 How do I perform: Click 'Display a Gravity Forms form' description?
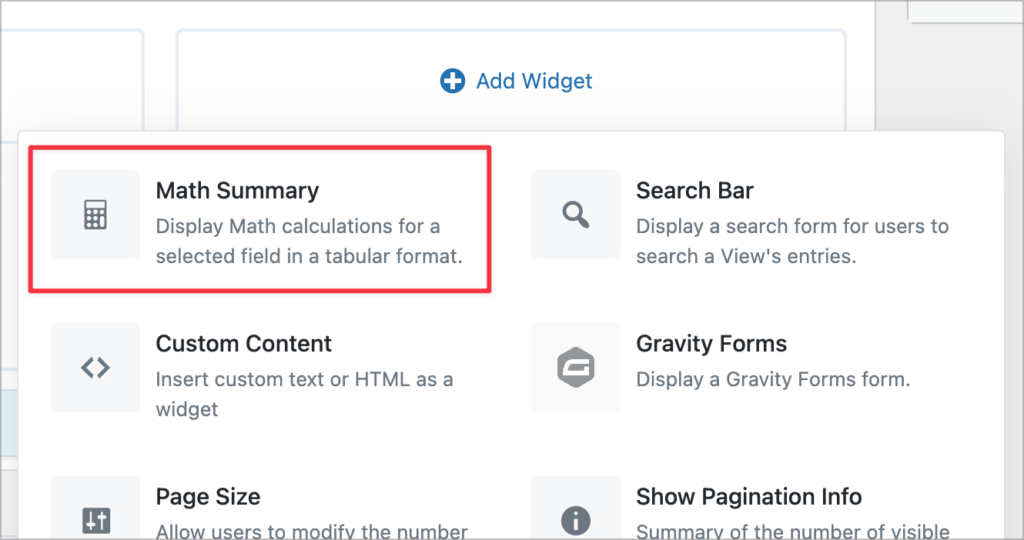pos(772,380)
